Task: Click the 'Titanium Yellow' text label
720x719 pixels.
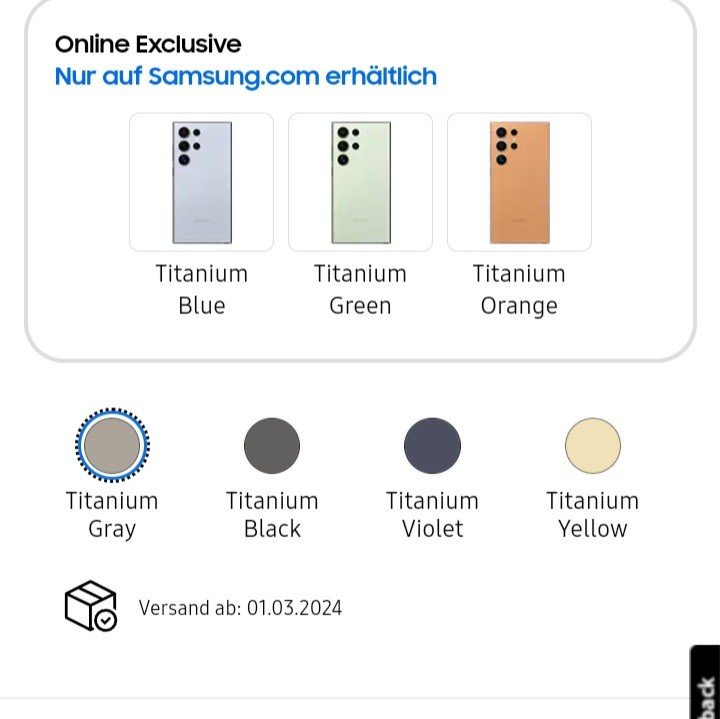Action: [592, 515]
